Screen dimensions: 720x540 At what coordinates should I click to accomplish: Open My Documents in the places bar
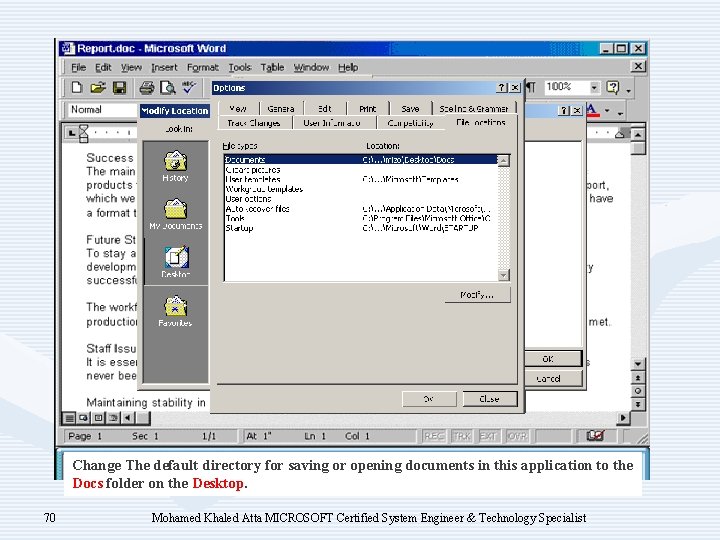[x=175, y=214]
